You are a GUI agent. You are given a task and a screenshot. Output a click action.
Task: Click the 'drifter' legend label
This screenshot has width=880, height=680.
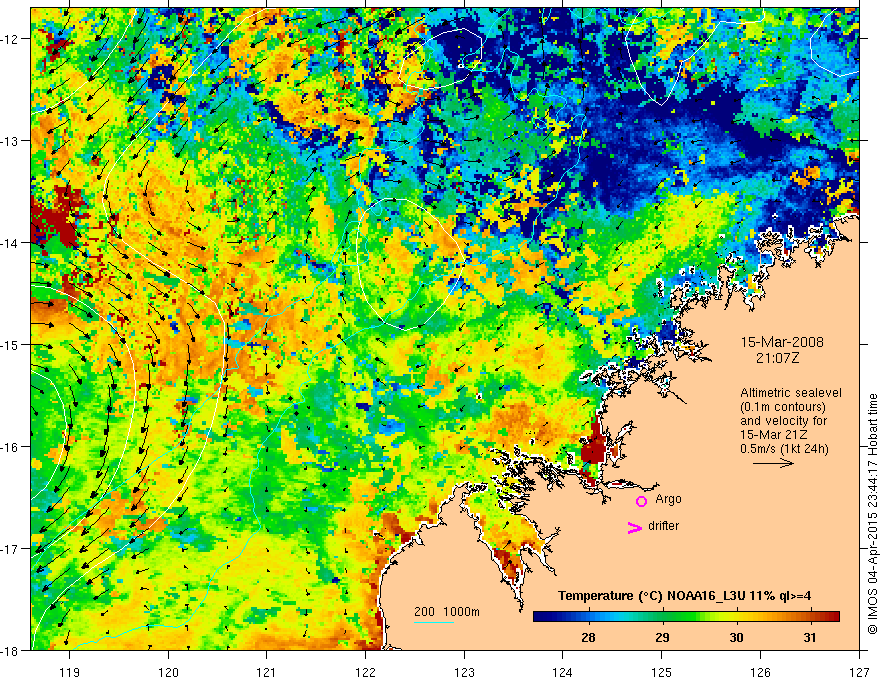point(663,526)
